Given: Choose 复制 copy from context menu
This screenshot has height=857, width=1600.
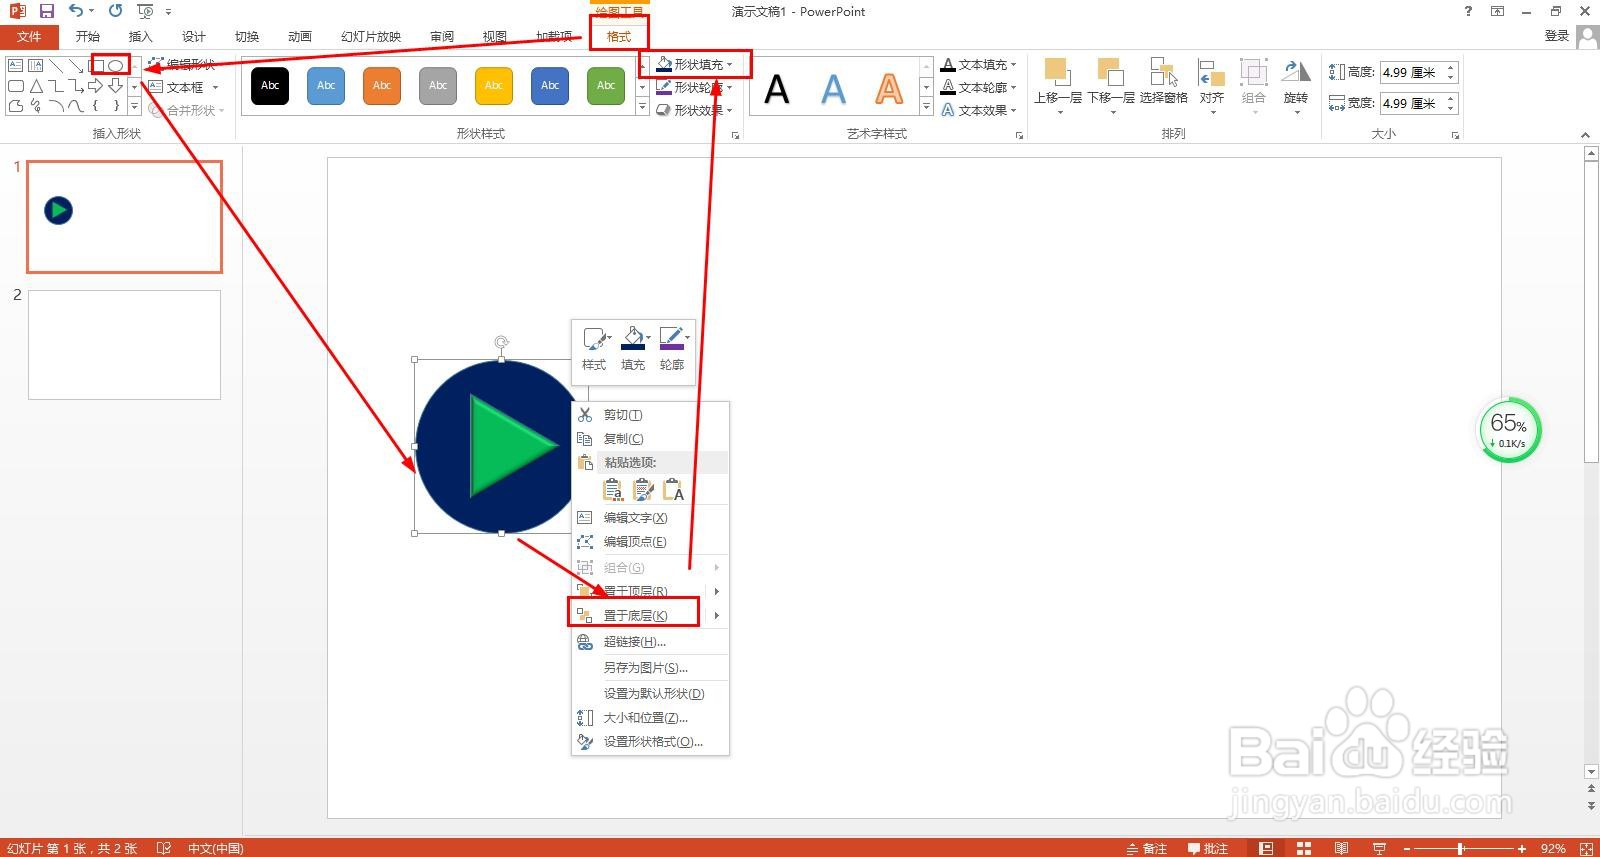Looking at the screenshot, I should [x=650, y=438].
